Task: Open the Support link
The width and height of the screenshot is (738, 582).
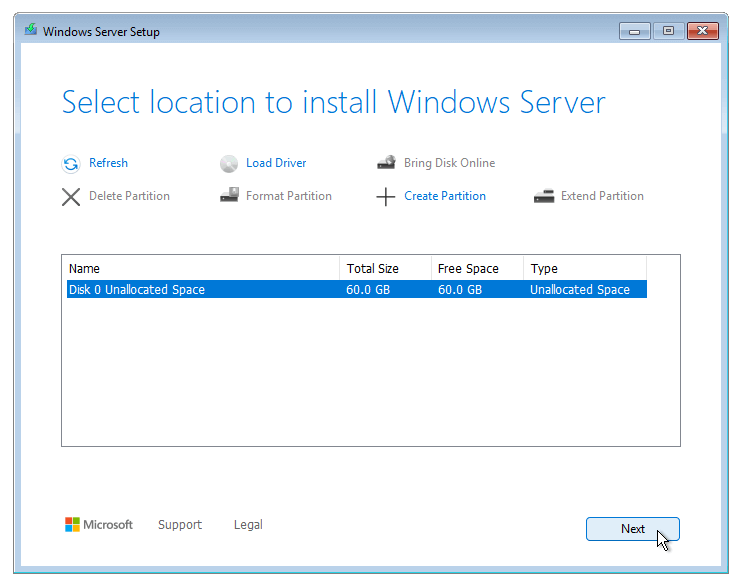Action: click(180, 525)
